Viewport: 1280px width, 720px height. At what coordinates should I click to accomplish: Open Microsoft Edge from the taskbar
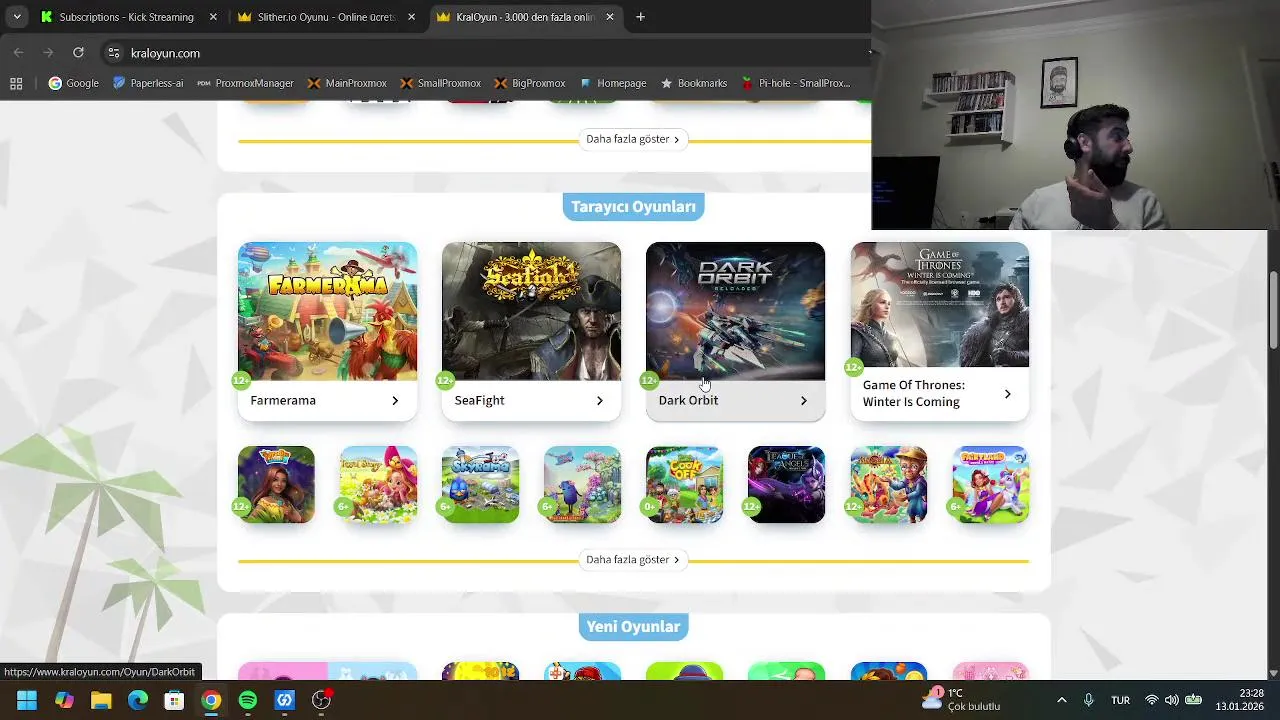(138, 700)
